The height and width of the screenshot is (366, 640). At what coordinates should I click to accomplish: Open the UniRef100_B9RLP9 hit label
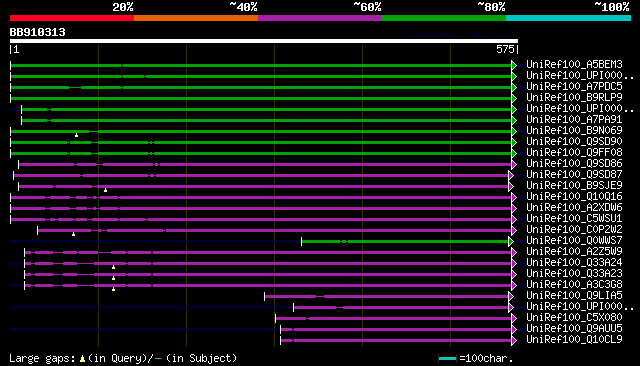click(574, 98)
